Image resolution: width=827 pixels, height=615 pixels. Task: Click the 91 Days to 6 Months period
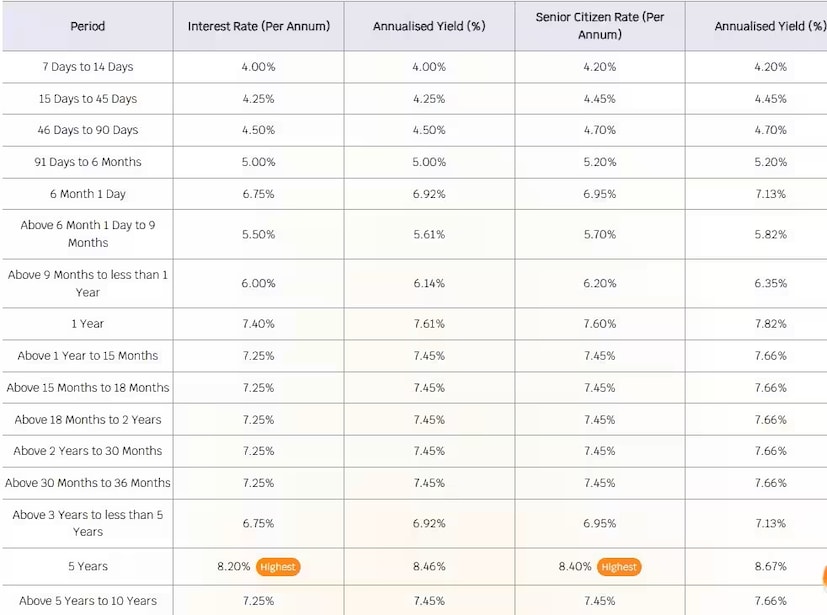click(x=88, y=162)
